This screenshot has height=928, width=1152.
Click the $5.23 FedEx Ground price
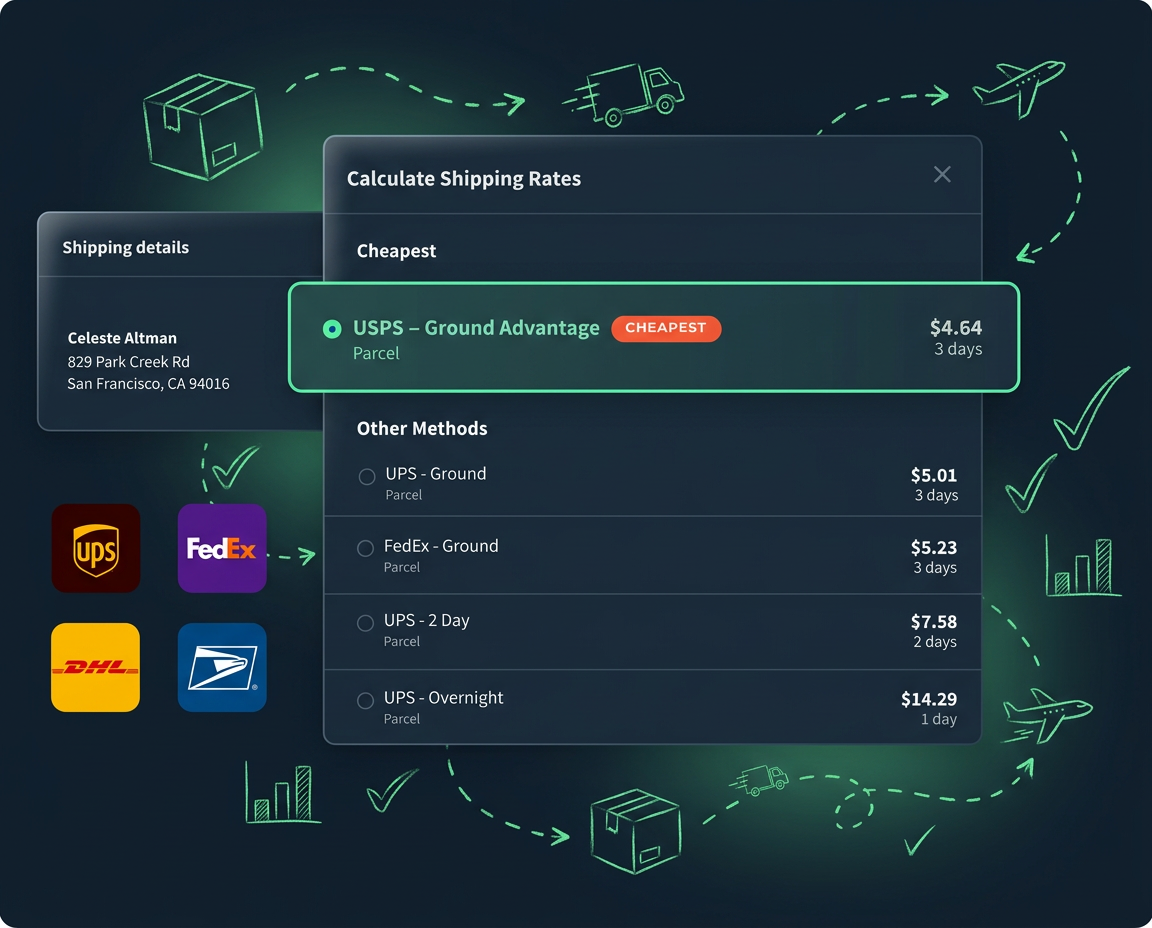tap(934, 547)
